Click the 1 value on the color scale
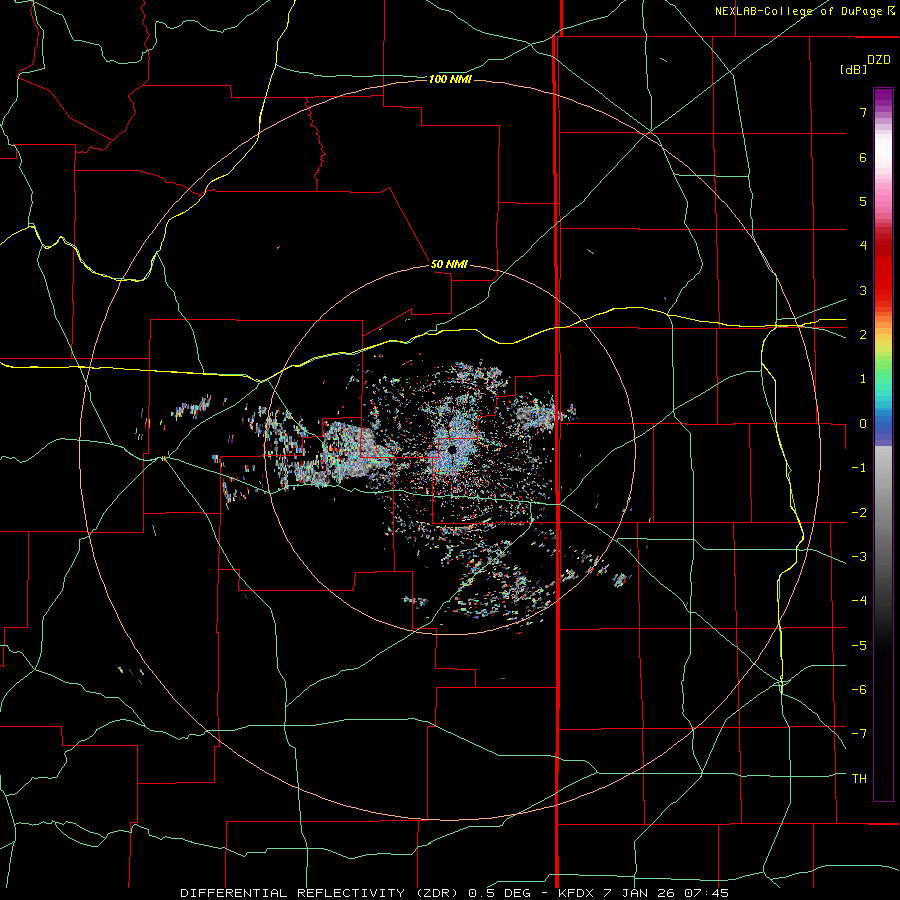Screen dimensions: 900x900 pyautogui.click(x=863, y=379)
